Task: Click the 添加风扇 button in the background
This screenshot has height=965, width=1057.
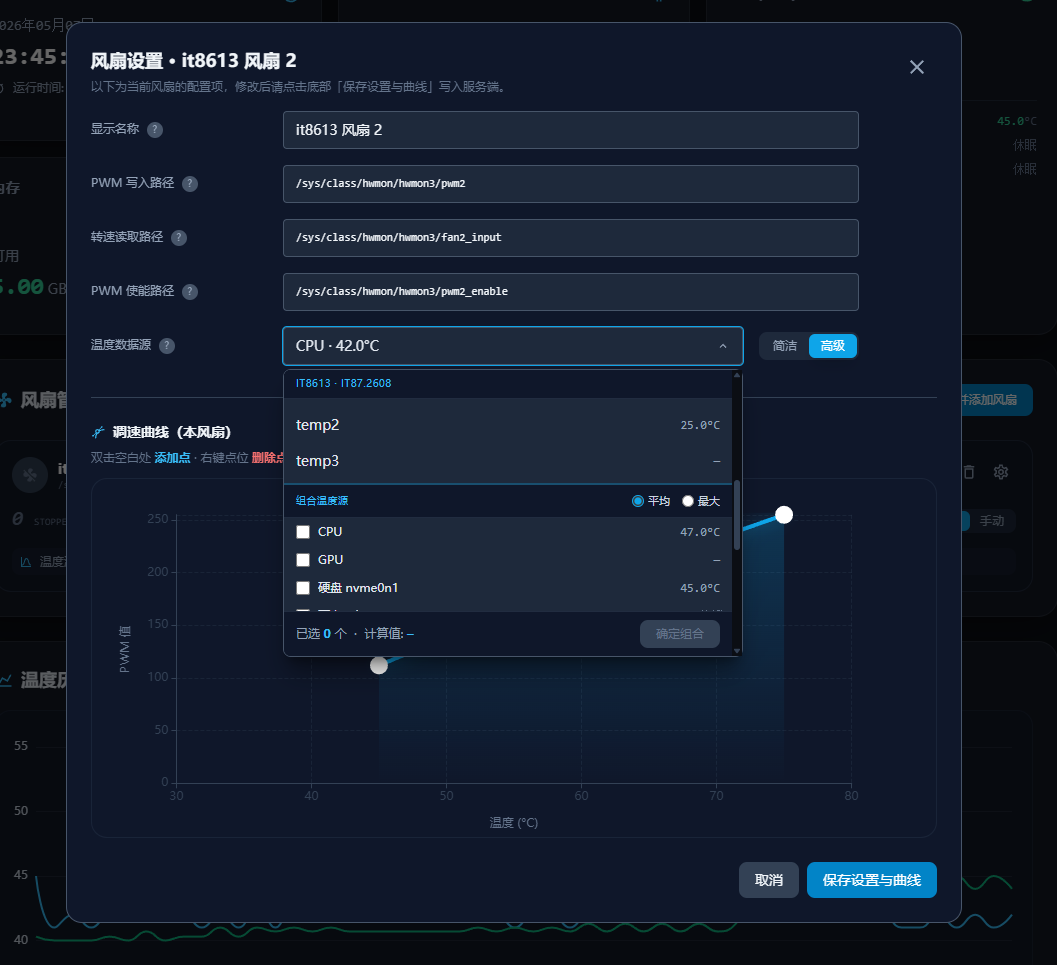Action: click(996, 400)
